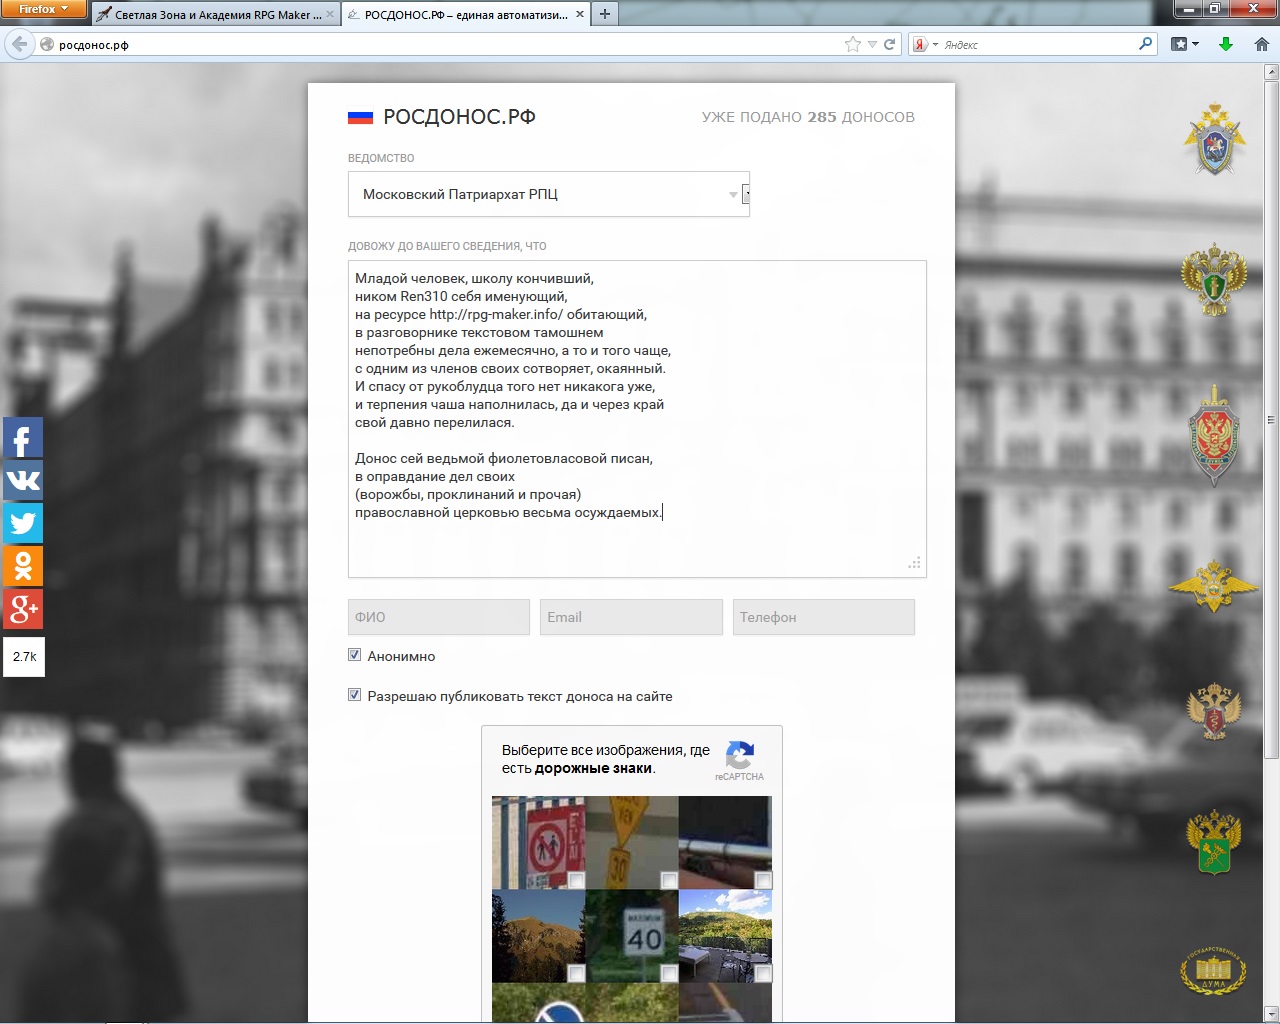Go back with the browser back arrow
1280x1024 pixels.
(x=19, y=44)
